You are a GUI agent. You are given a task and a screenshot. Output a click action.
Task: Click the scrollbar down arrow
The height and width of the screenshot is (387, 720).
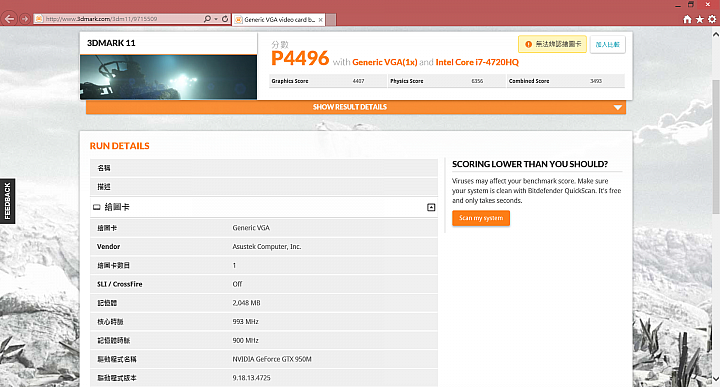click(715, 379)
